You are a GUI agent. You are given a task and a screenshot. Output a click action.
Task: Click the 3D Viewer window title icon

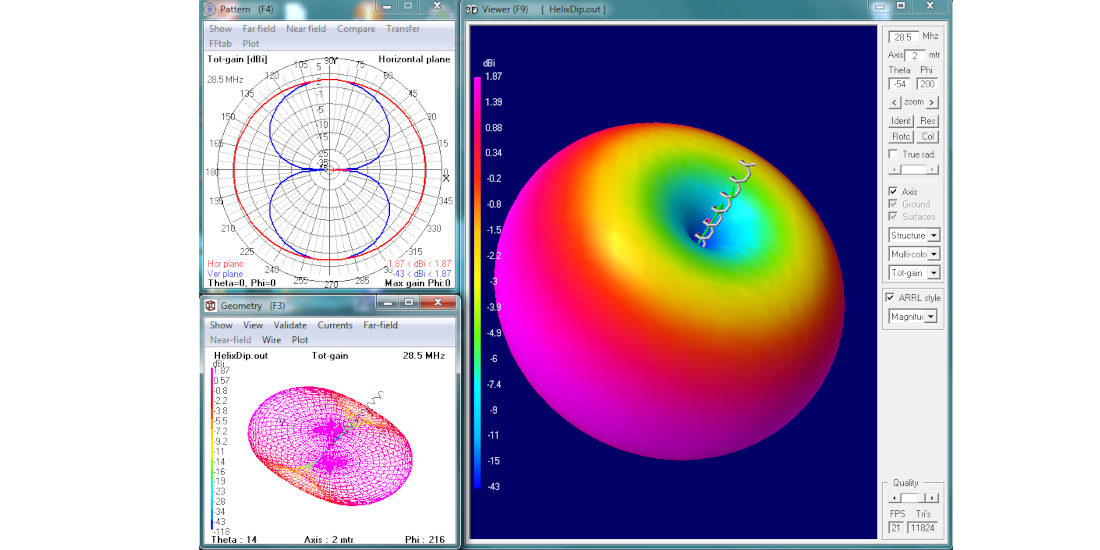click(x=473, y=8)
